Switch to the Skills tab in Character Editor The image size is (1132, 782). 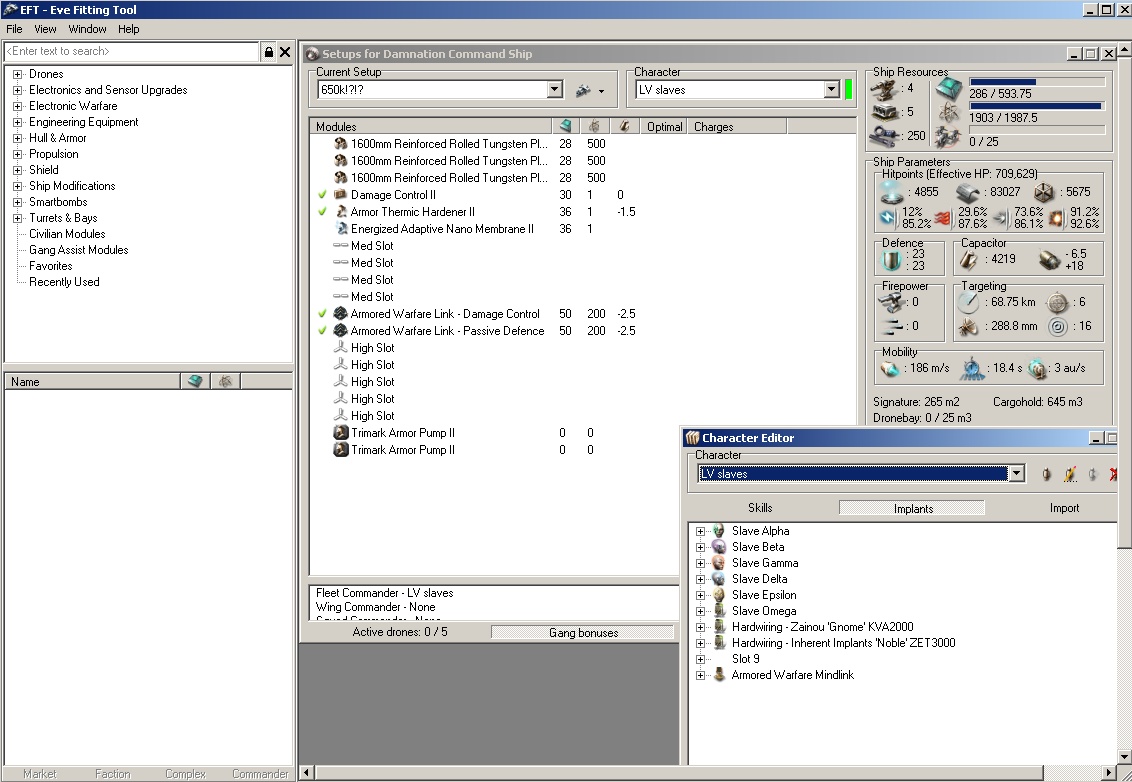tap(760, 508)
